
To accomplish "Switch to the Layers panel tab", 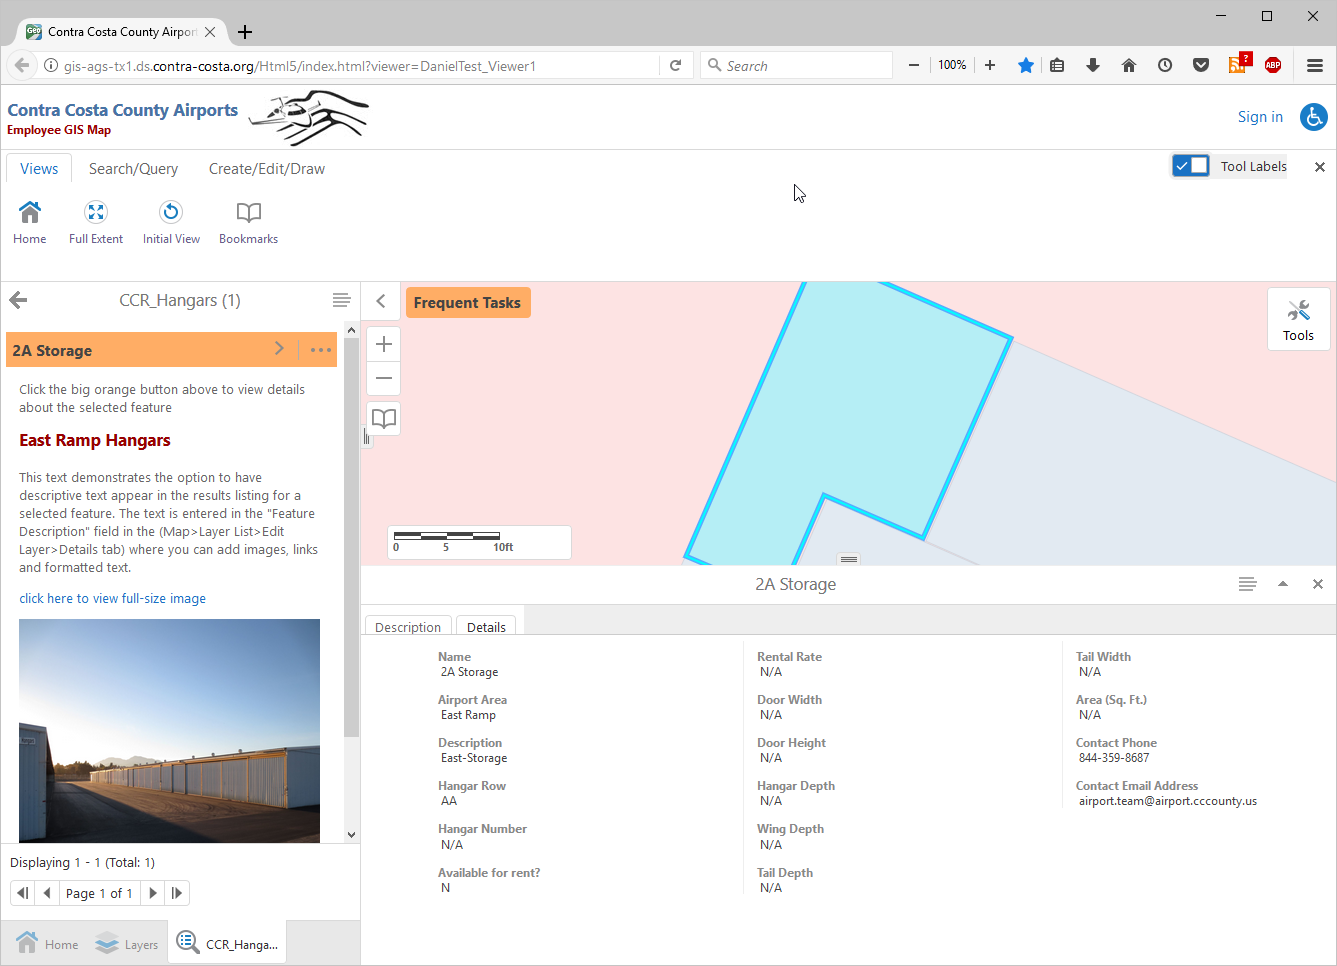I will pyautogui.click(x=127, y=944).
